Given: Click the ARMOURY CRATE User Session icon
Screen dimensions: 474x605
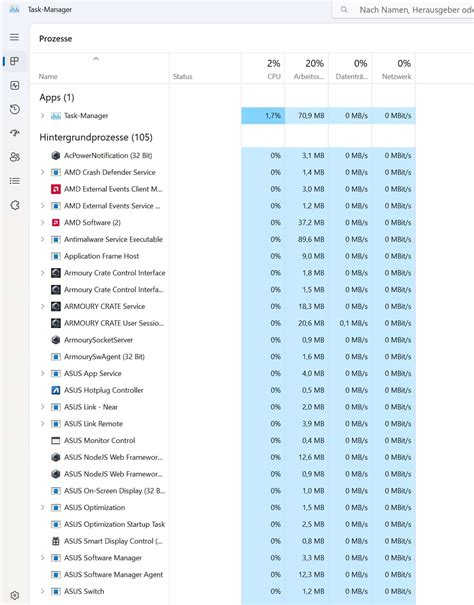Looking at the screenshot, I should tap(56, 323).
